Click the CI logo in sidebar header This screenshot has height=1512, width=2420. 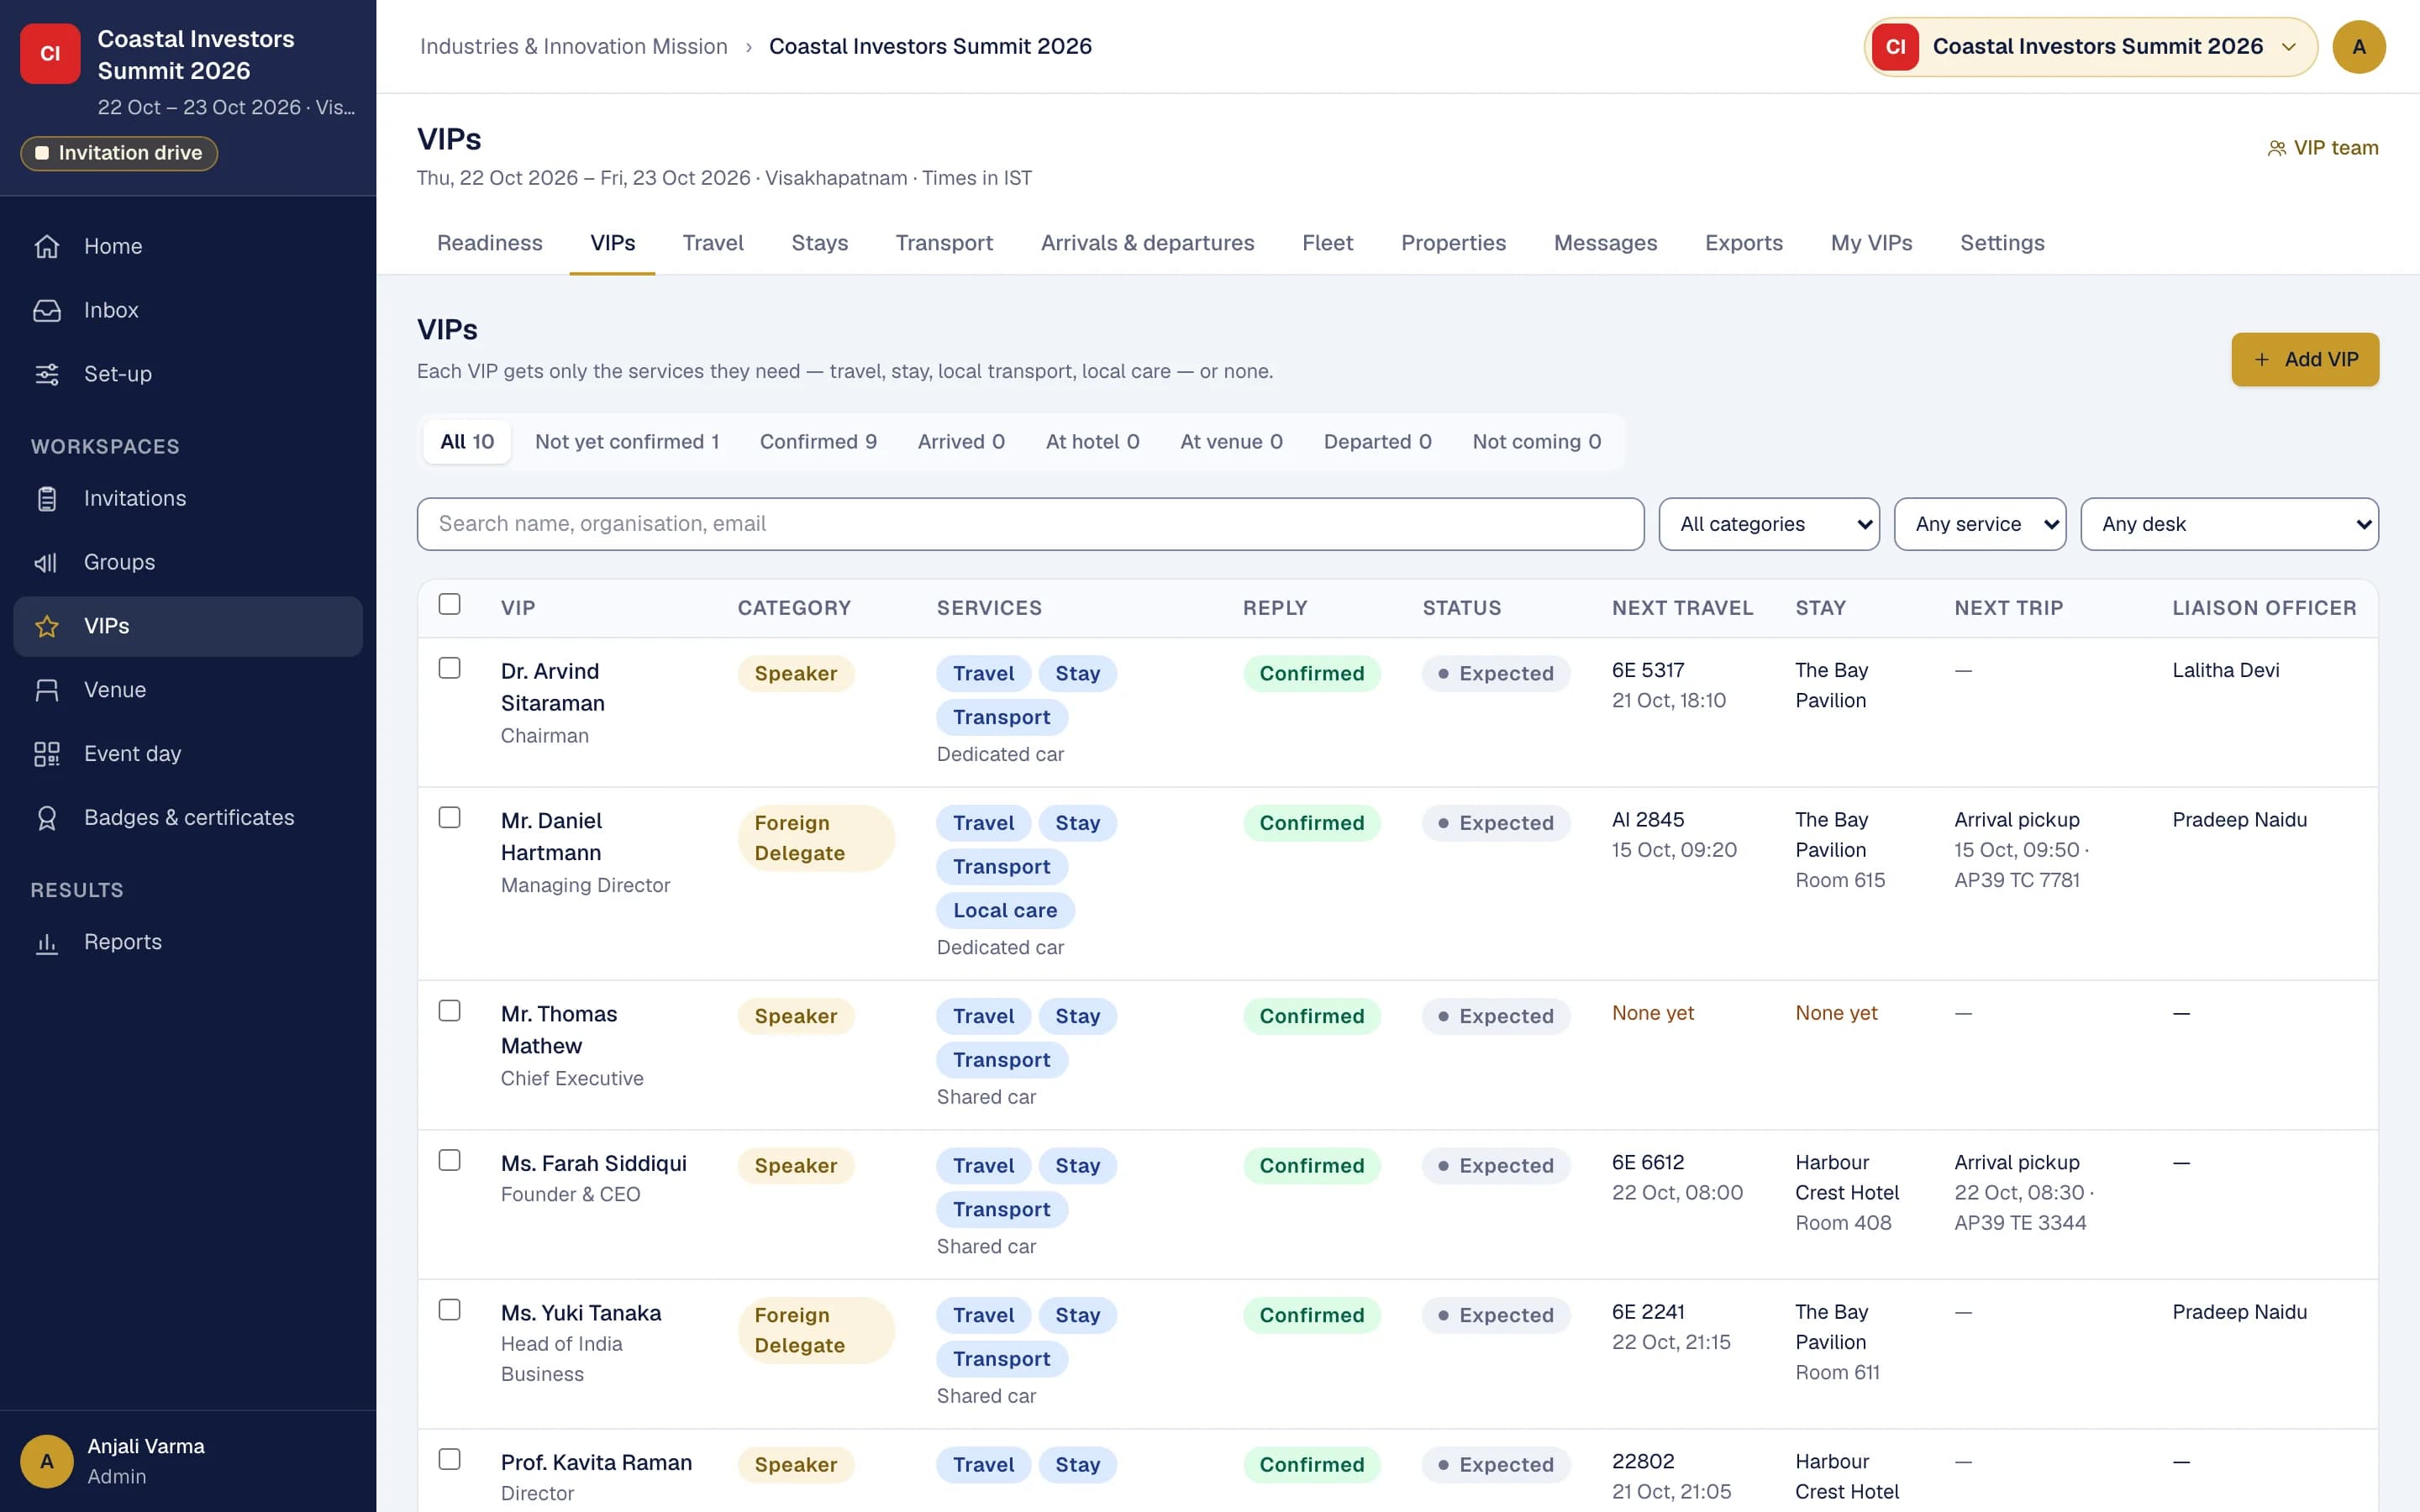[50, 54]
